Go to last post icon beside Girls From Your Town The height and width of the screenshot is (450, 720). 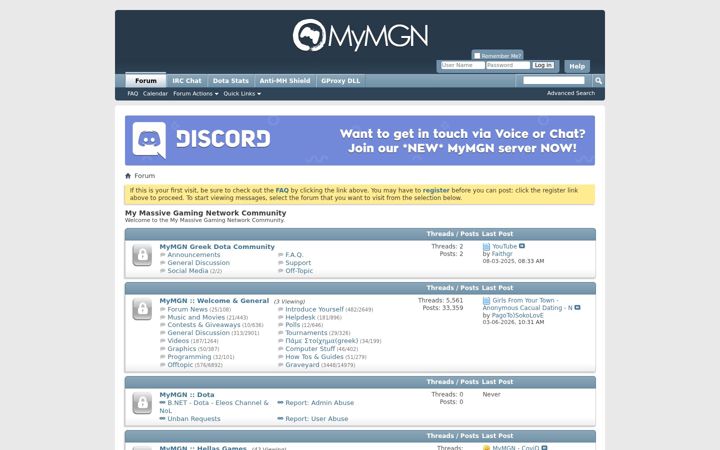click(578, 308)
